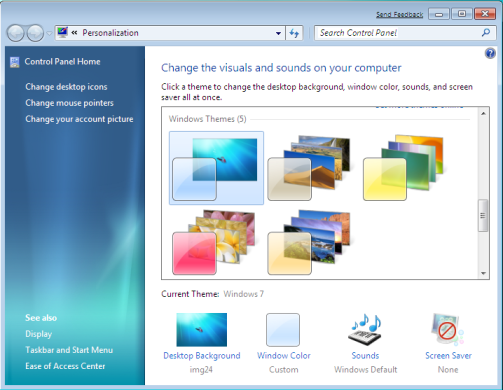Viewport: 503px width, 390px height.
Task: Click the Window Color swatch
Action: tap(283, 330)
